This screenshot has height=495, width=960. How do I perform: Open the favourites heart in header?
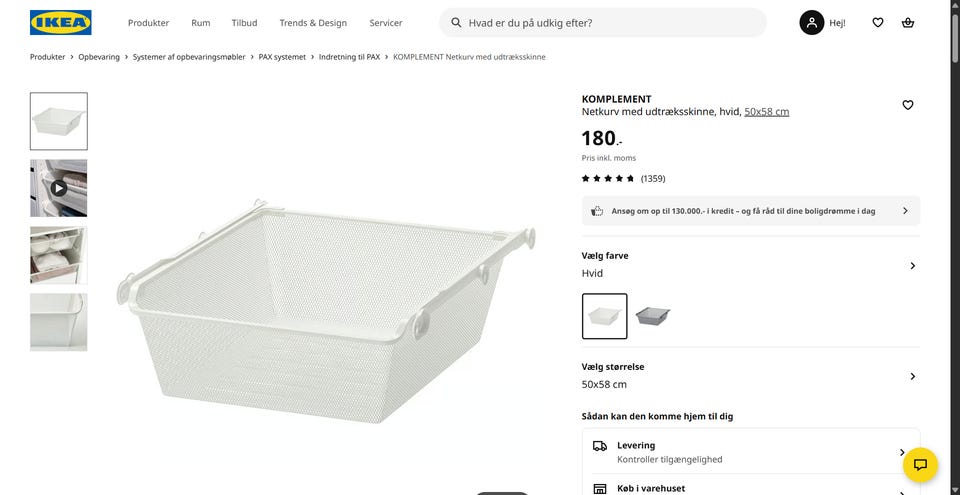pos(877,22)
